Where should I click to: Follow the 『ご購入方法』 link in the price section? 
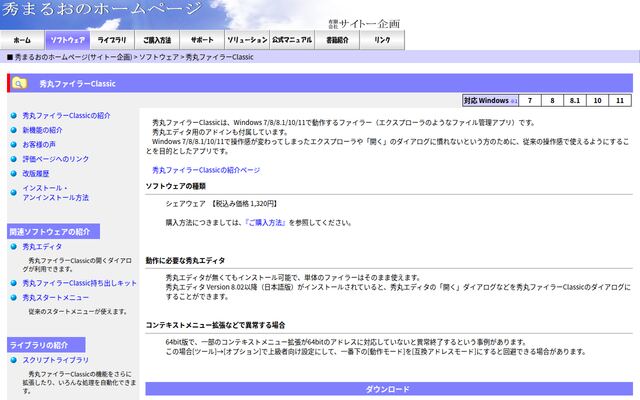[x=265, y=222]
